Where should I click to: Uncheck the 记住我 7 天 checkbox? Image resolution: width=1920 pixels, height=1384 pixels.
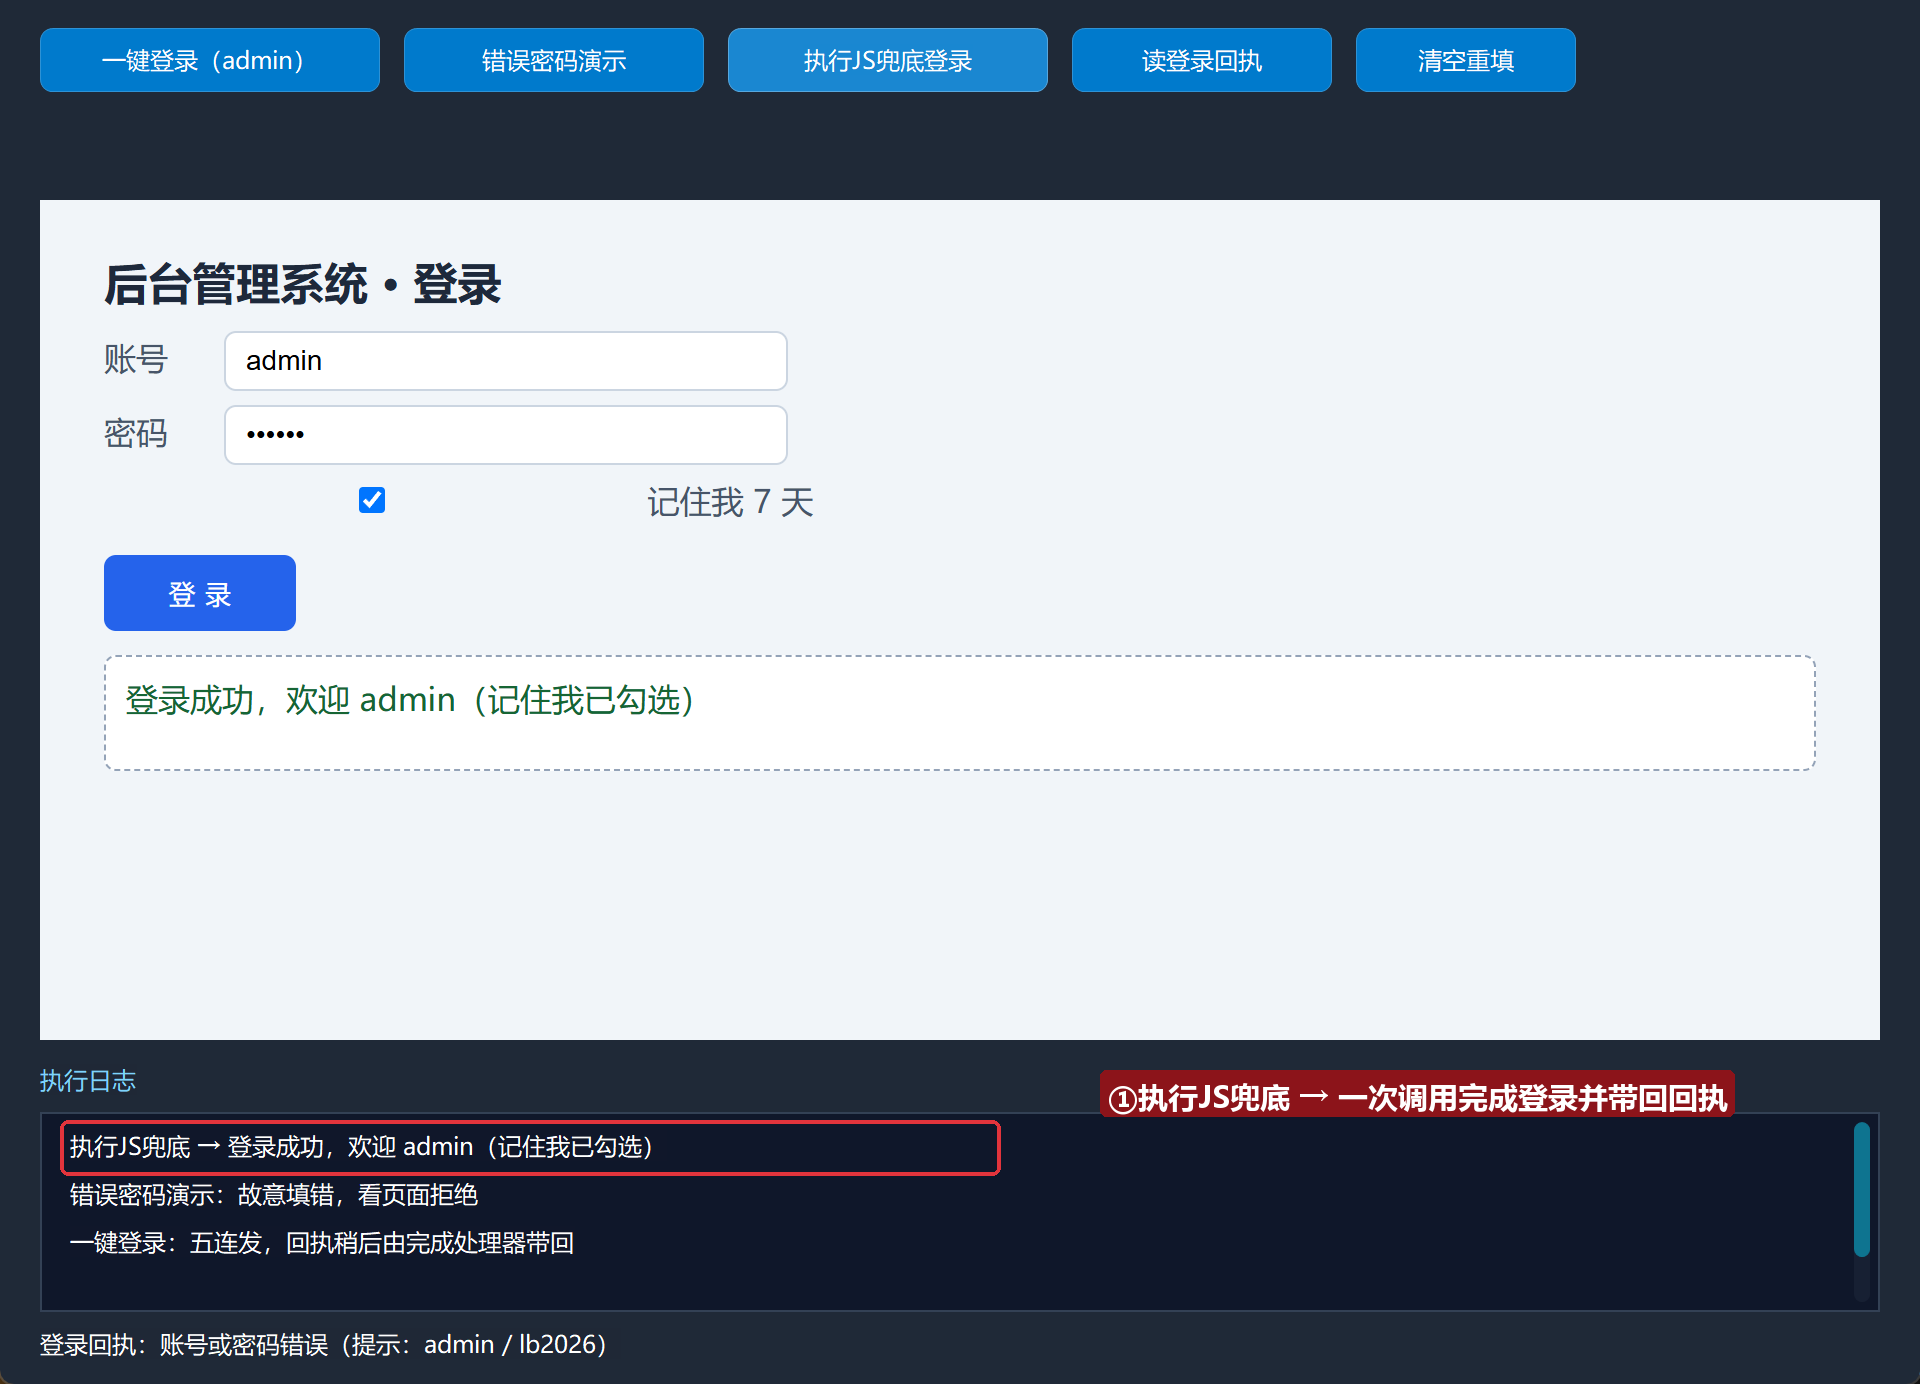tap(372, 500)
